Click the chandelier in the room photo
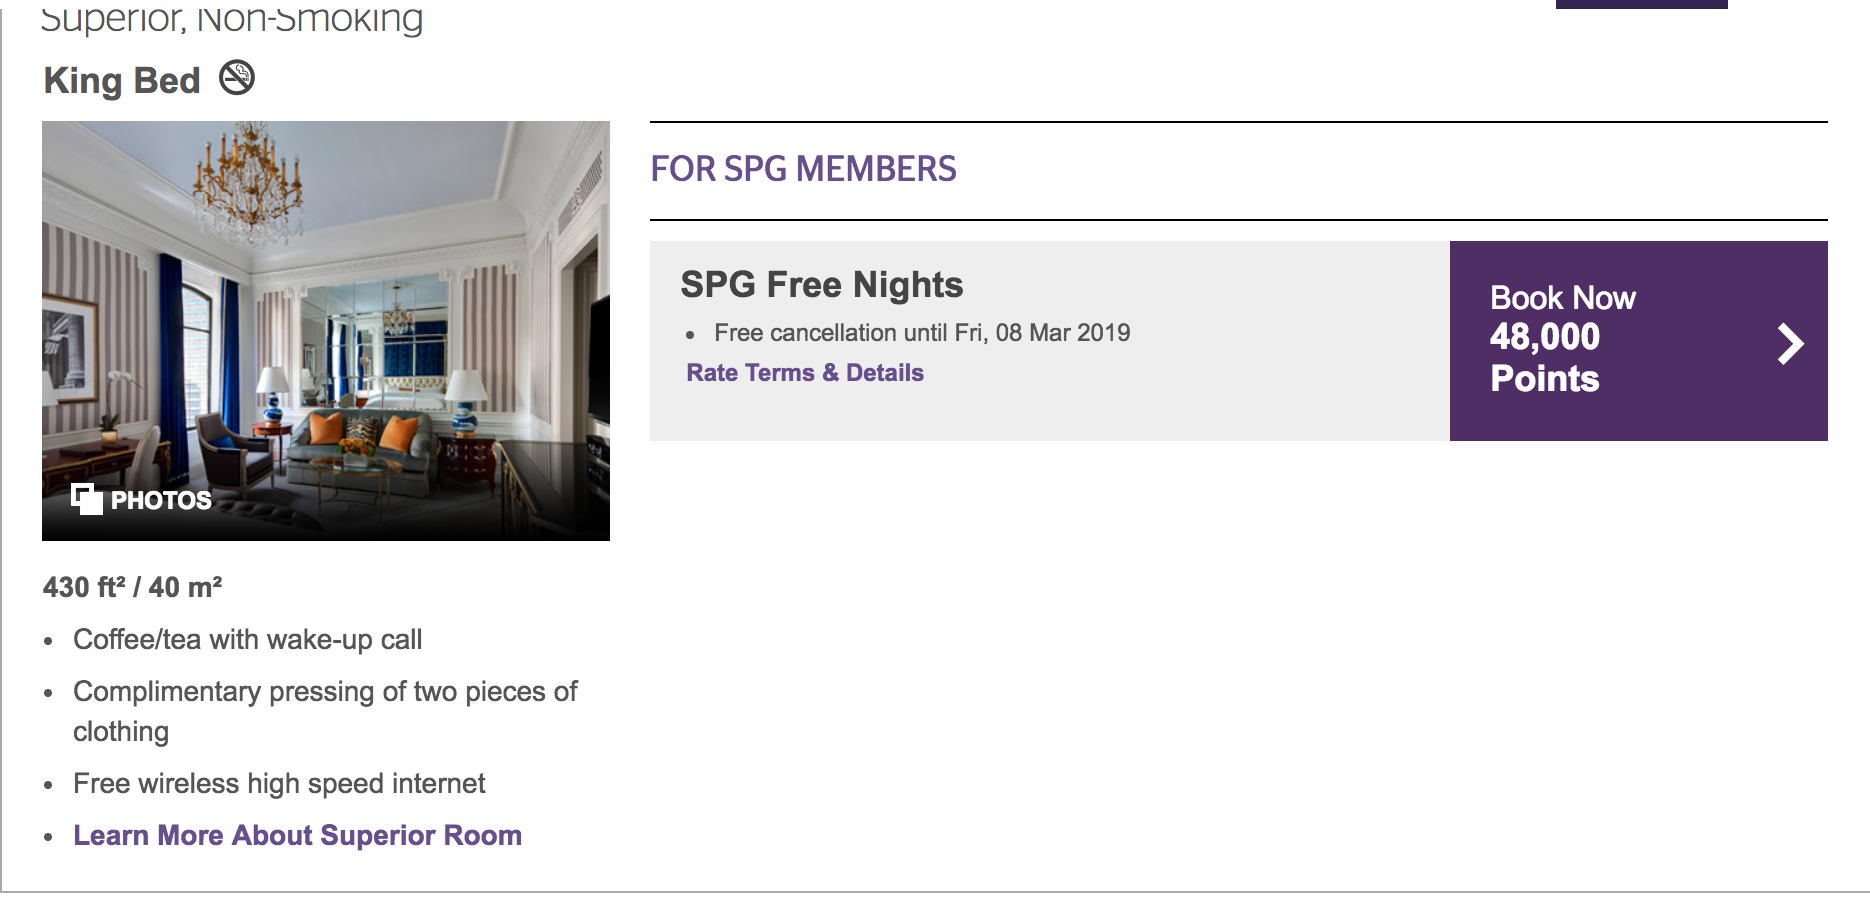This screenshot has height=908, width=1870. (x=247, y=185)
